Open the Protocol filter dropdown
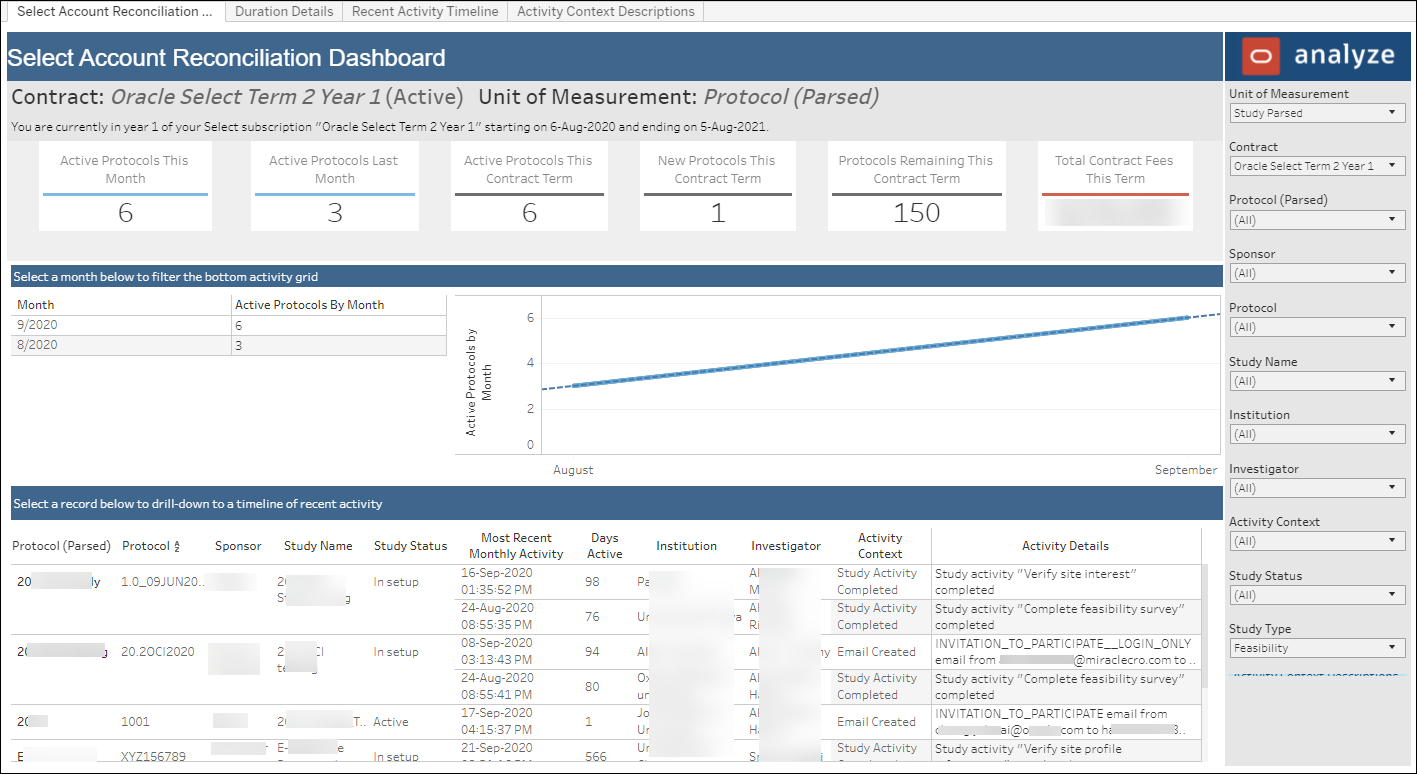Viewport: 1417px width, 774px height. coord(1318,327)
